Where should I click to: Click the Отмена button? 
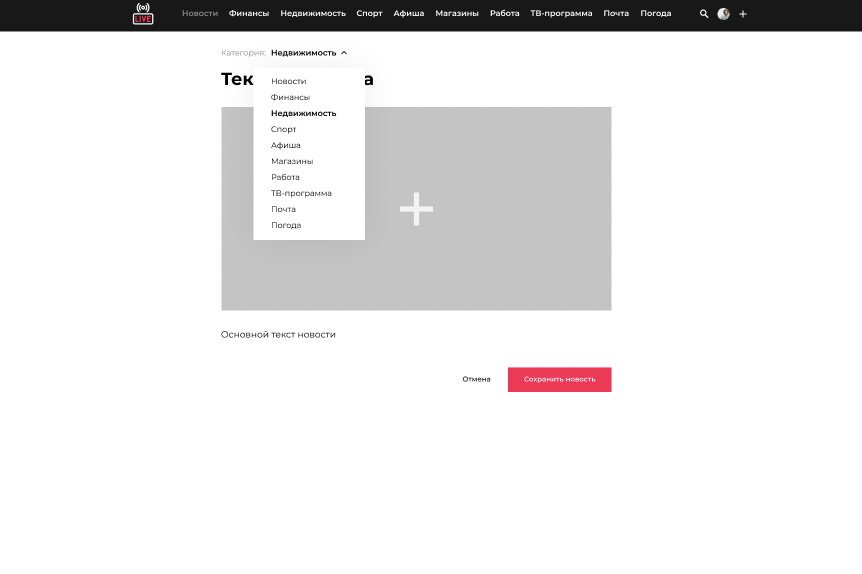tap(476, 379)
